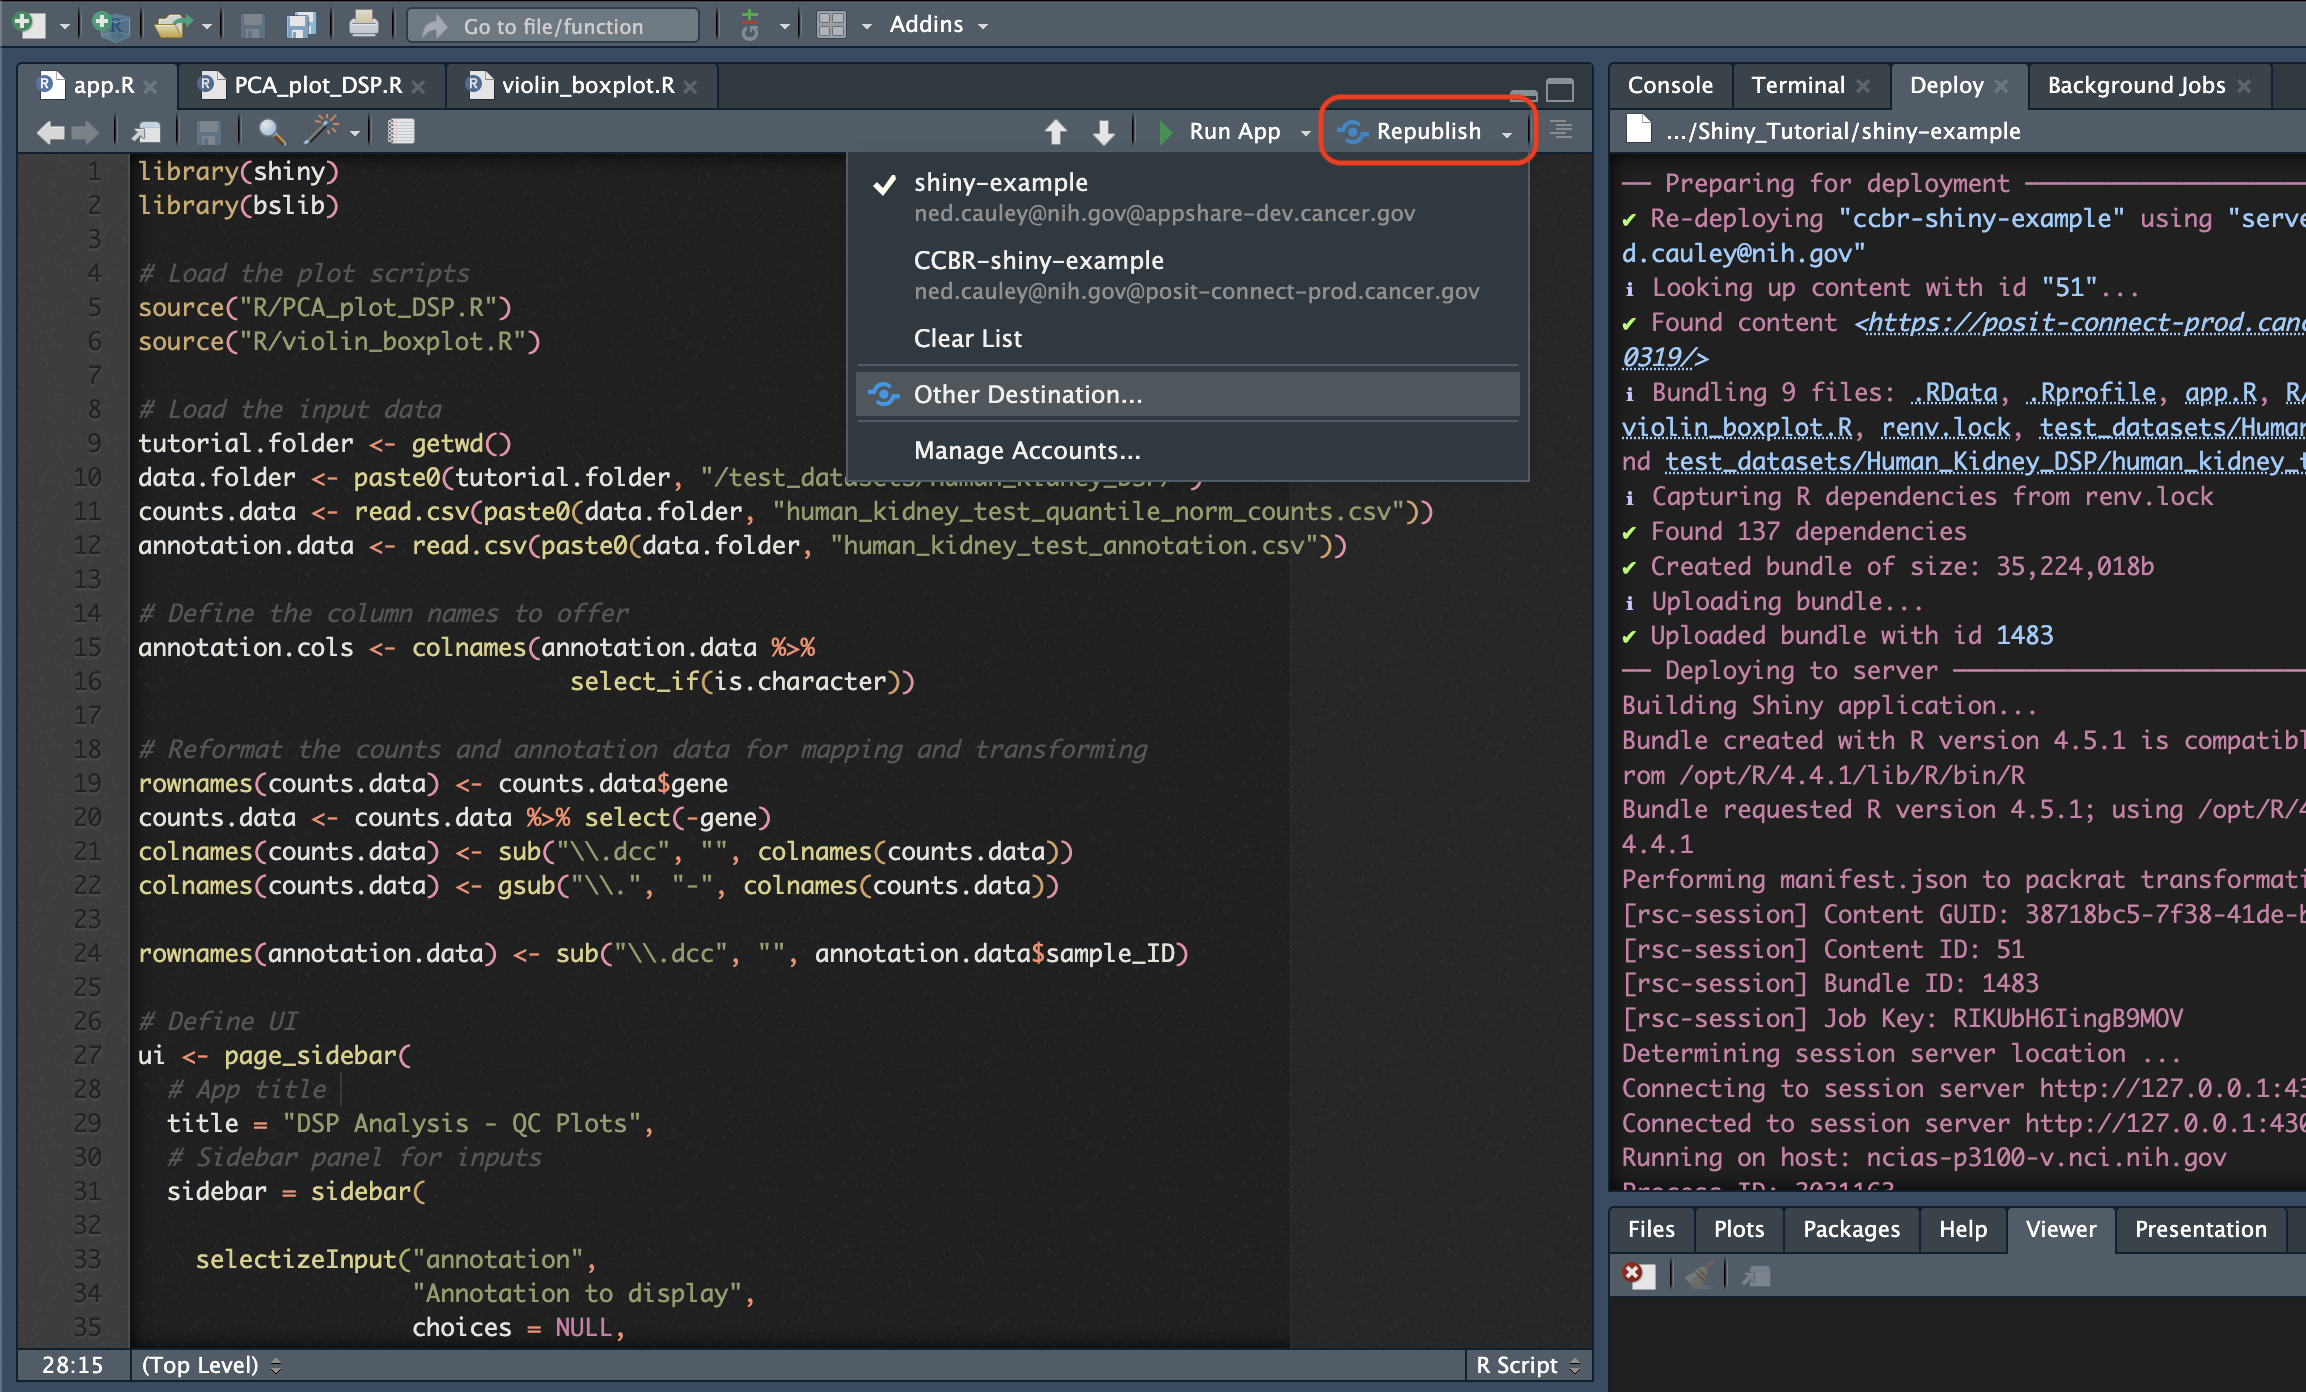This screenshot has height=1392, width=2306.
Task: Switch to the PCA_plot_DSP.R tab
Action: [x=317, y=85]
